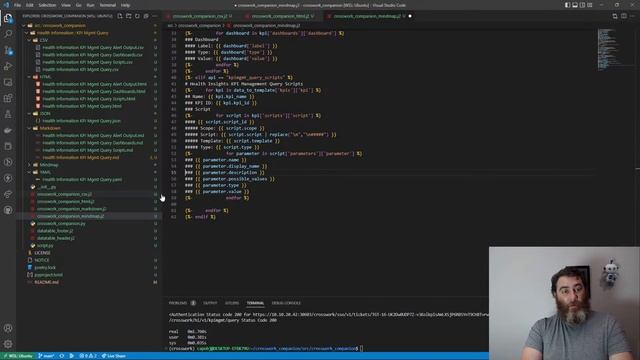Click the split editor icon in editor toolbar

(x=624, y=16)
